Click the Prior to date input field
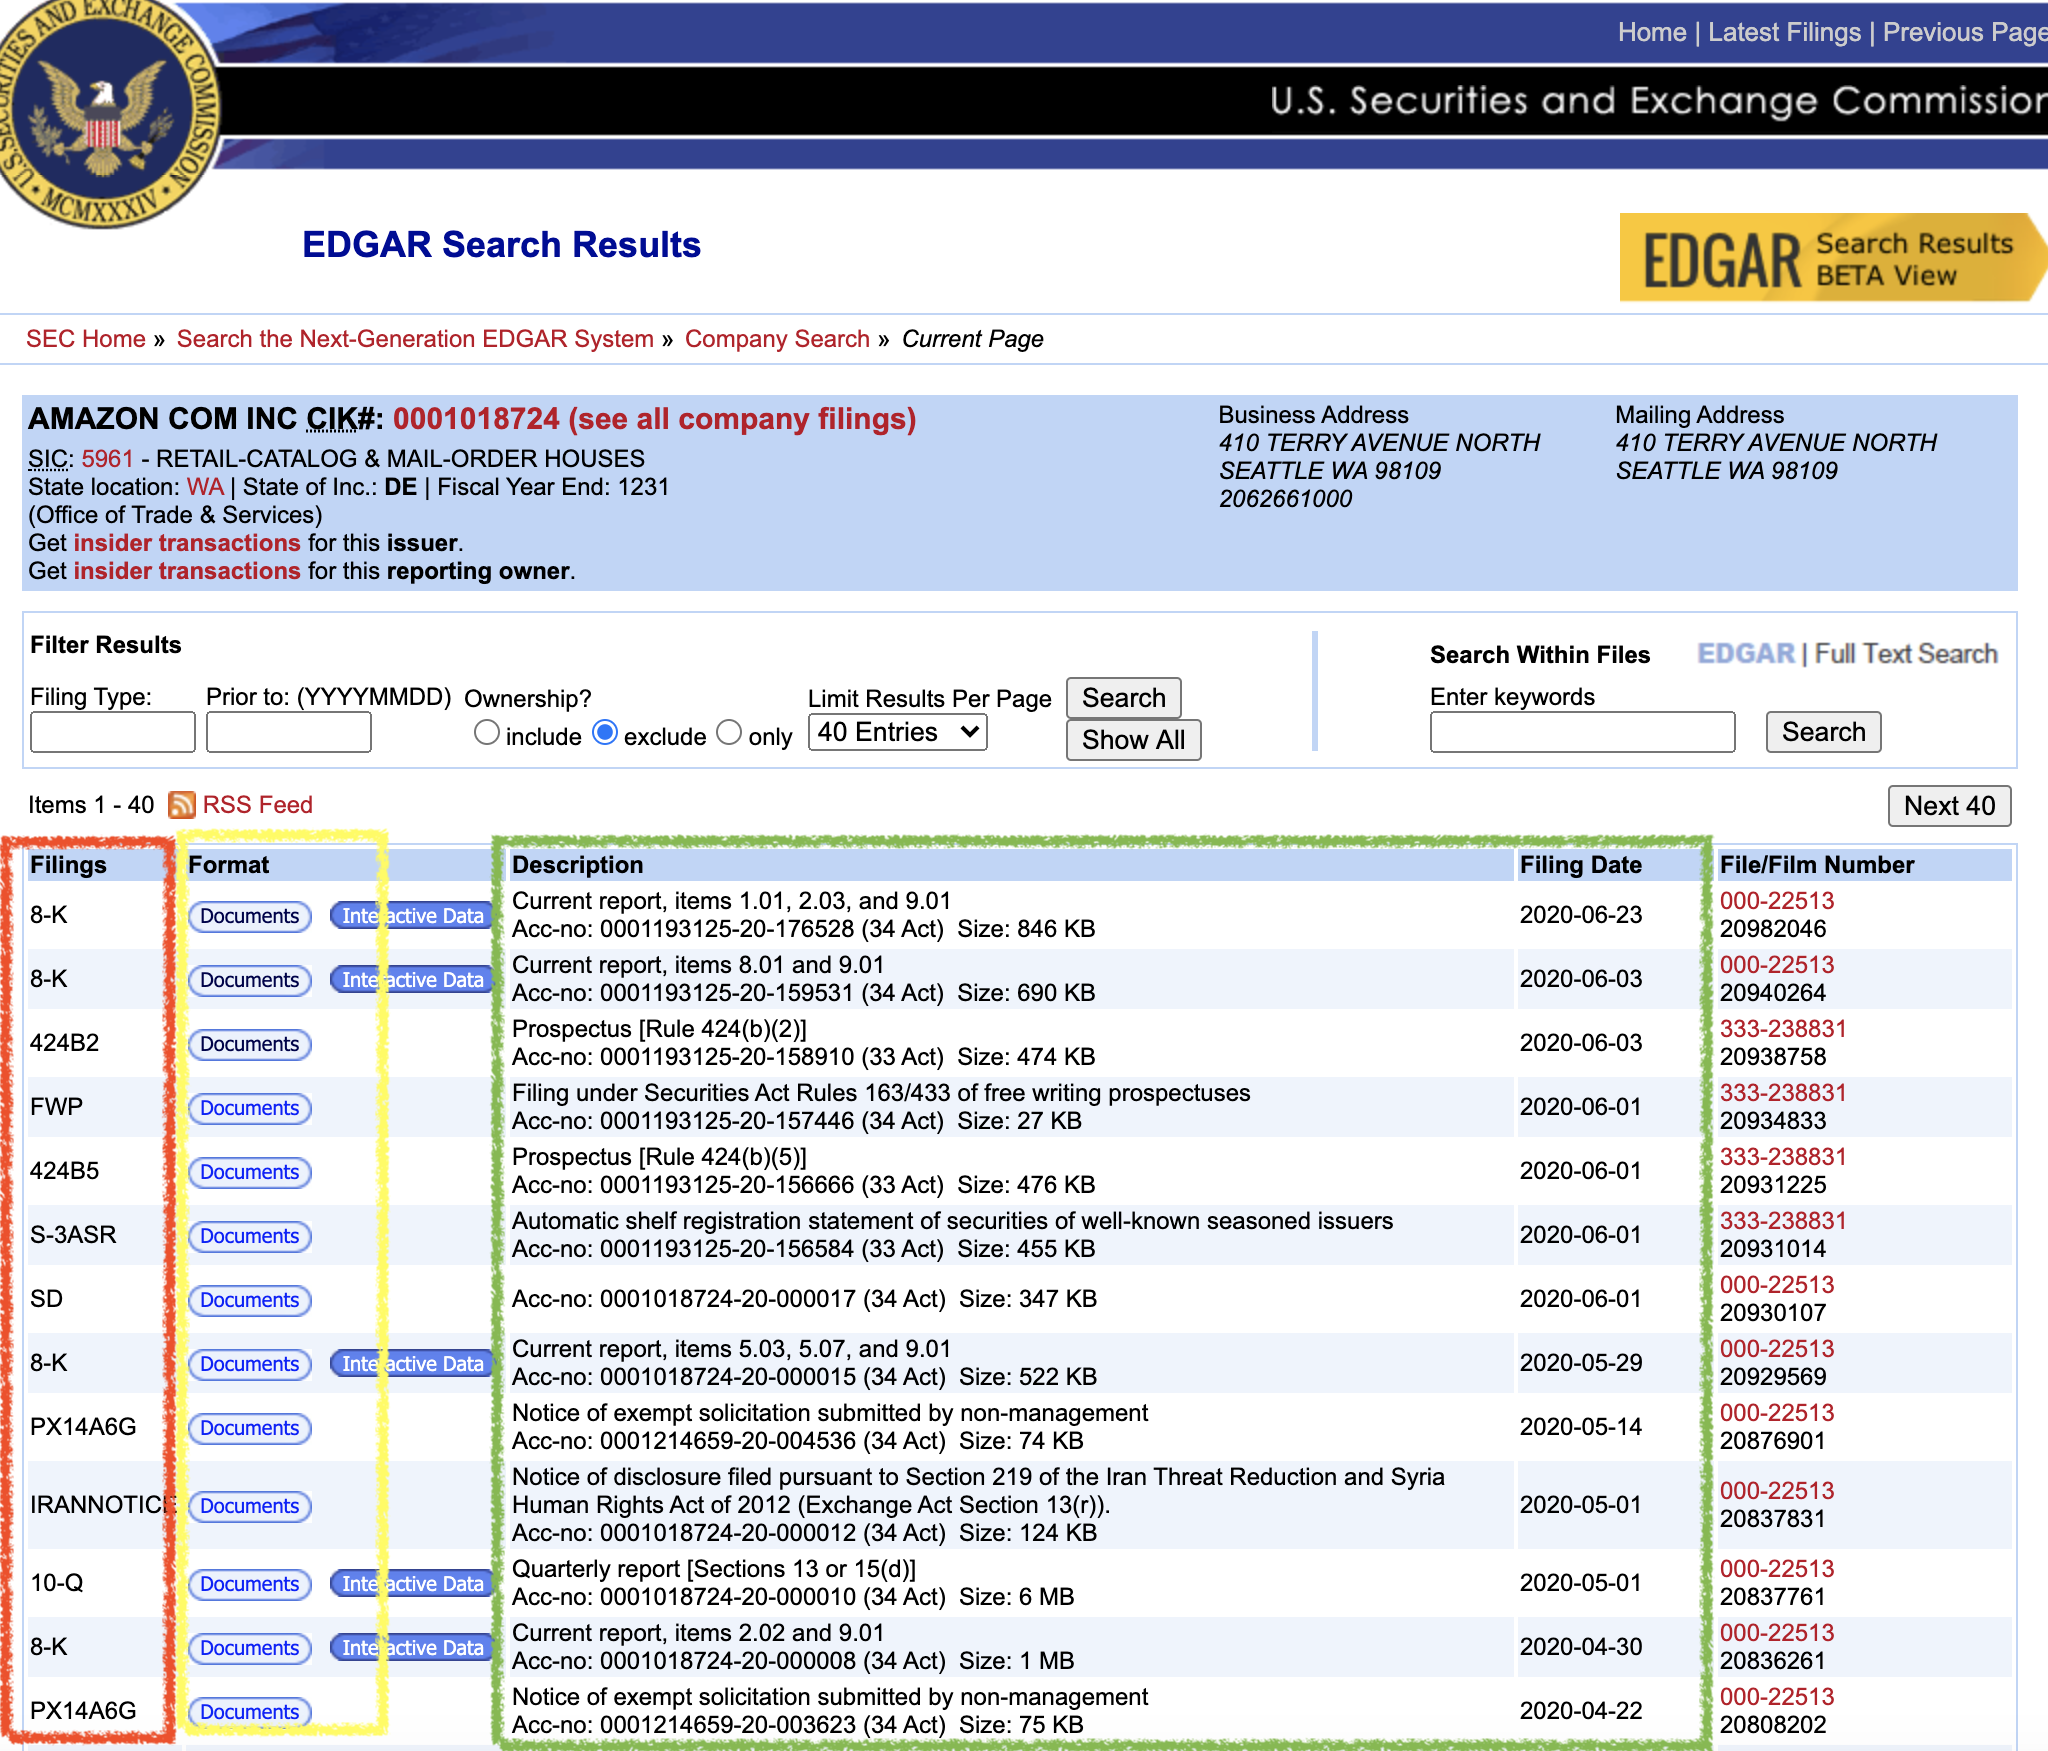Image resolution: width=2048 pixels, height=1751 pixels. [x=289, y=732]
